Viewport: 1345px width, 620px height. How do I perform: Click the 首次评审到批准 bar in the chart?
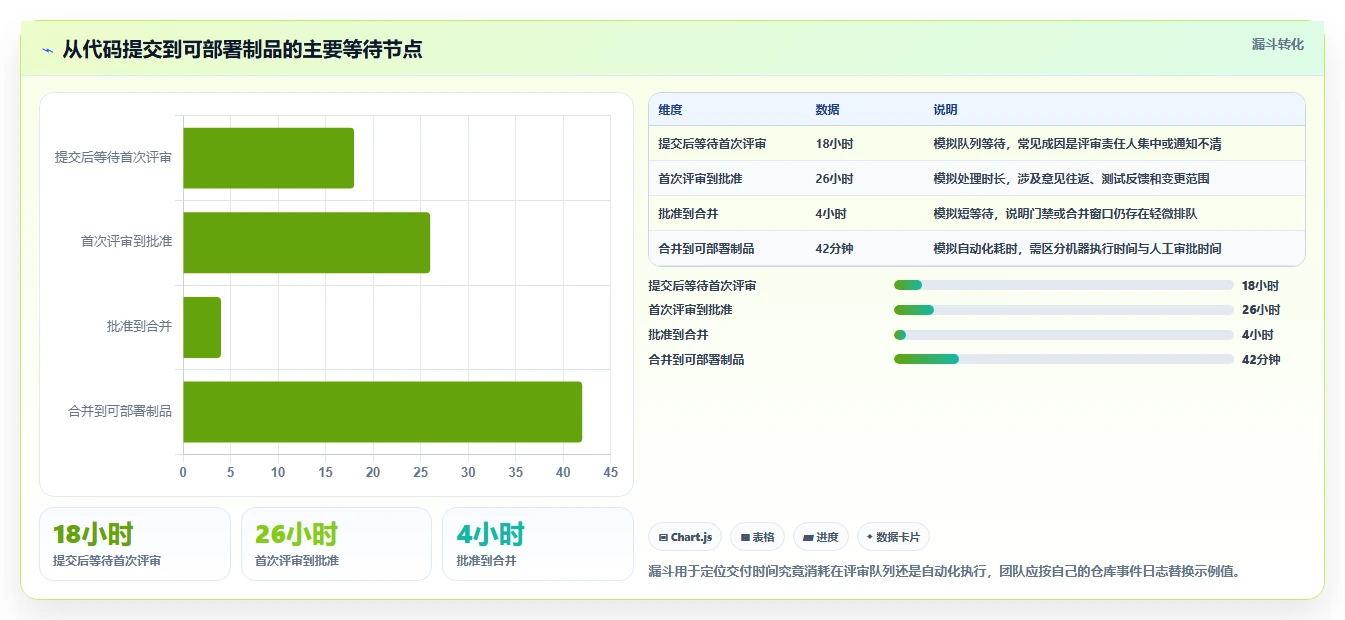(x=306, y=242)
